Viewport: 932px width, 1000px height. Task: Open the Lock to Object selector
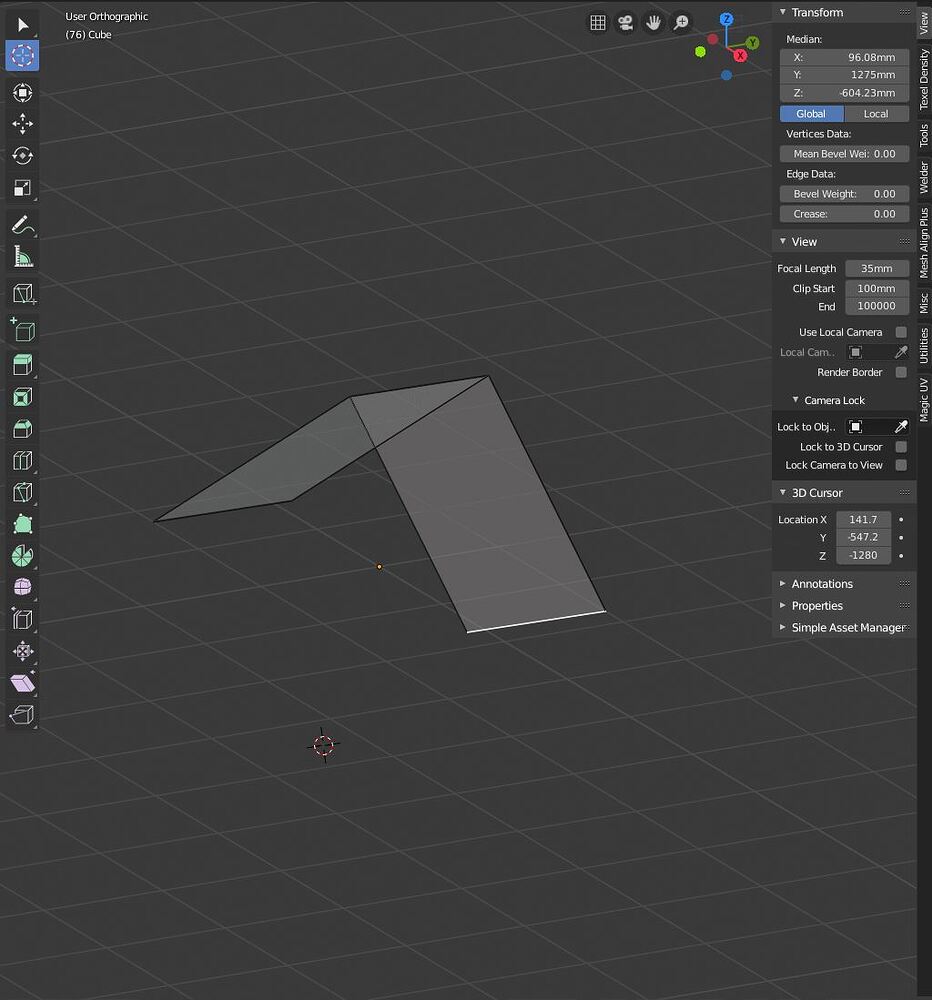(x=869, y=427)
